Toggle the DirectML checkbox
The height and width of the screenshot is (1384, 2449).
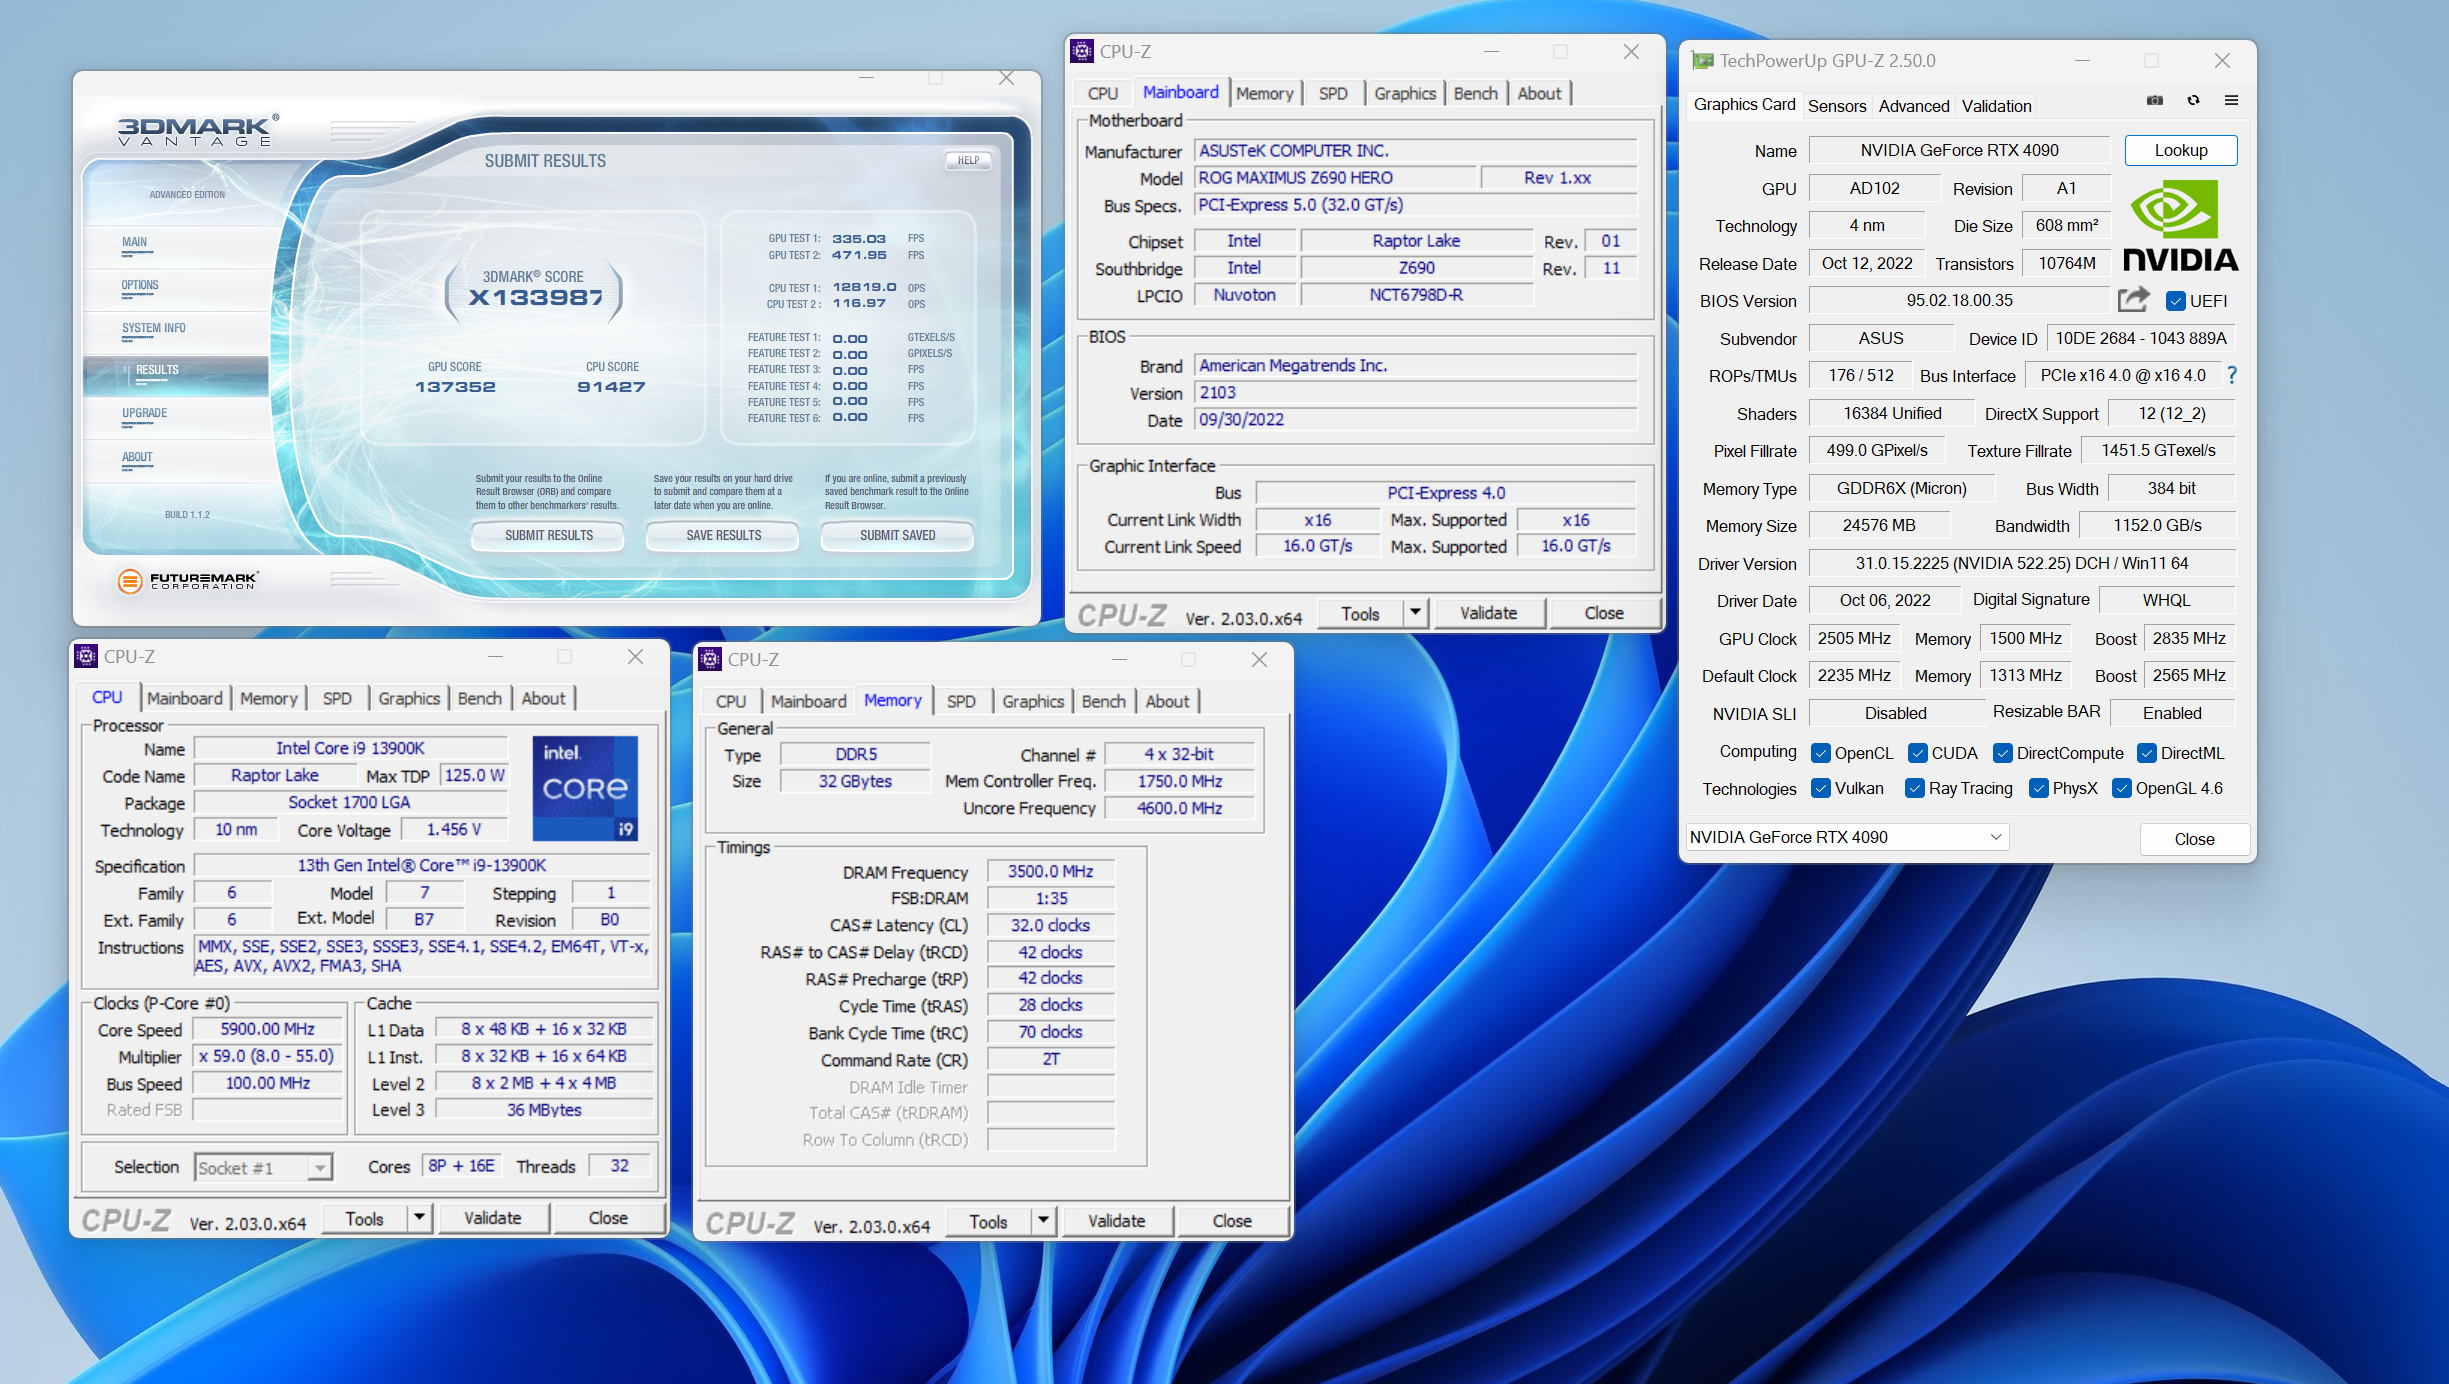point(2147,753)
